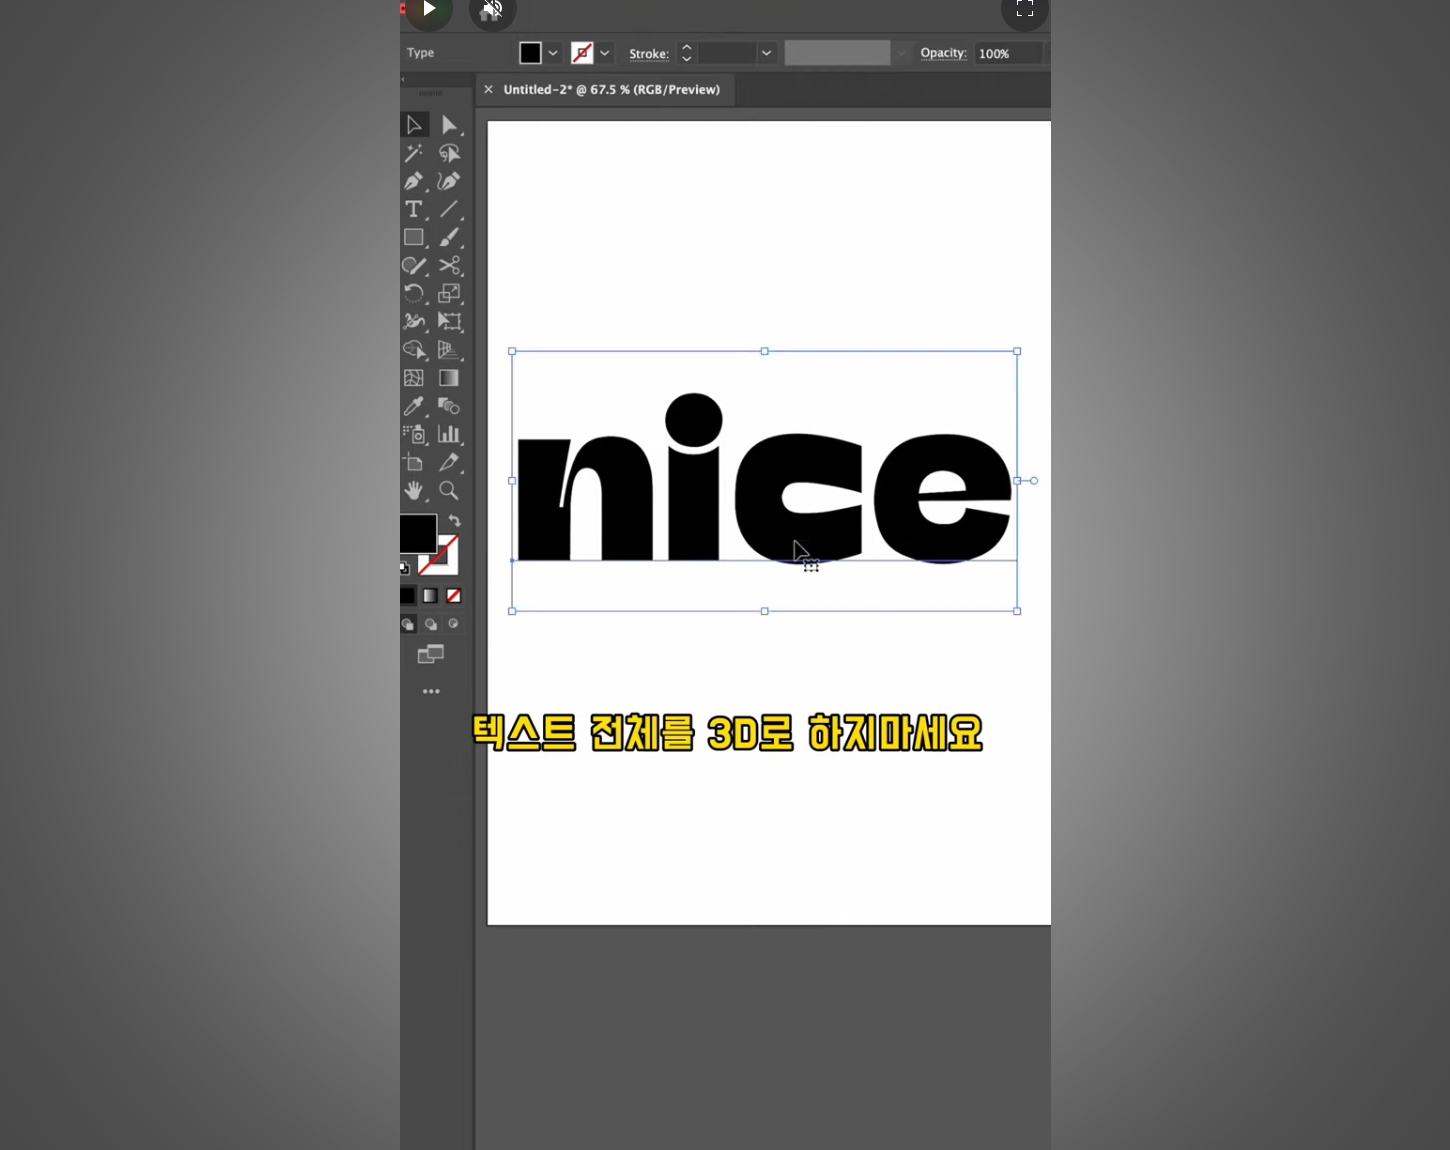
Task: Close the Untitled-2 document tab
Action: click(x=488, y=90)
